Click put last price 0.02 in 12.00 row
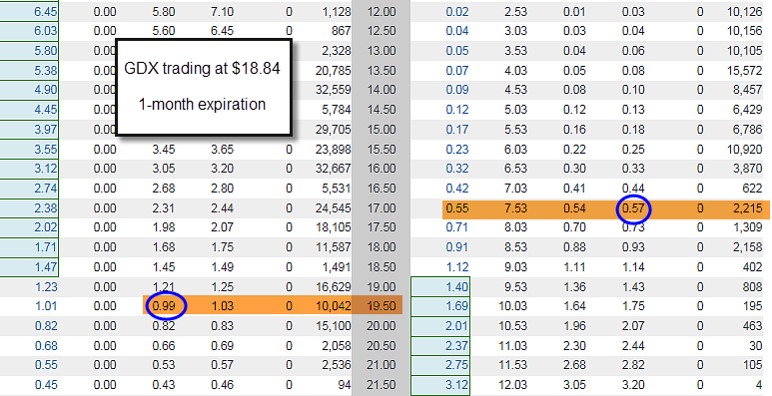The image size is (772, 396). tap(457, 11)
